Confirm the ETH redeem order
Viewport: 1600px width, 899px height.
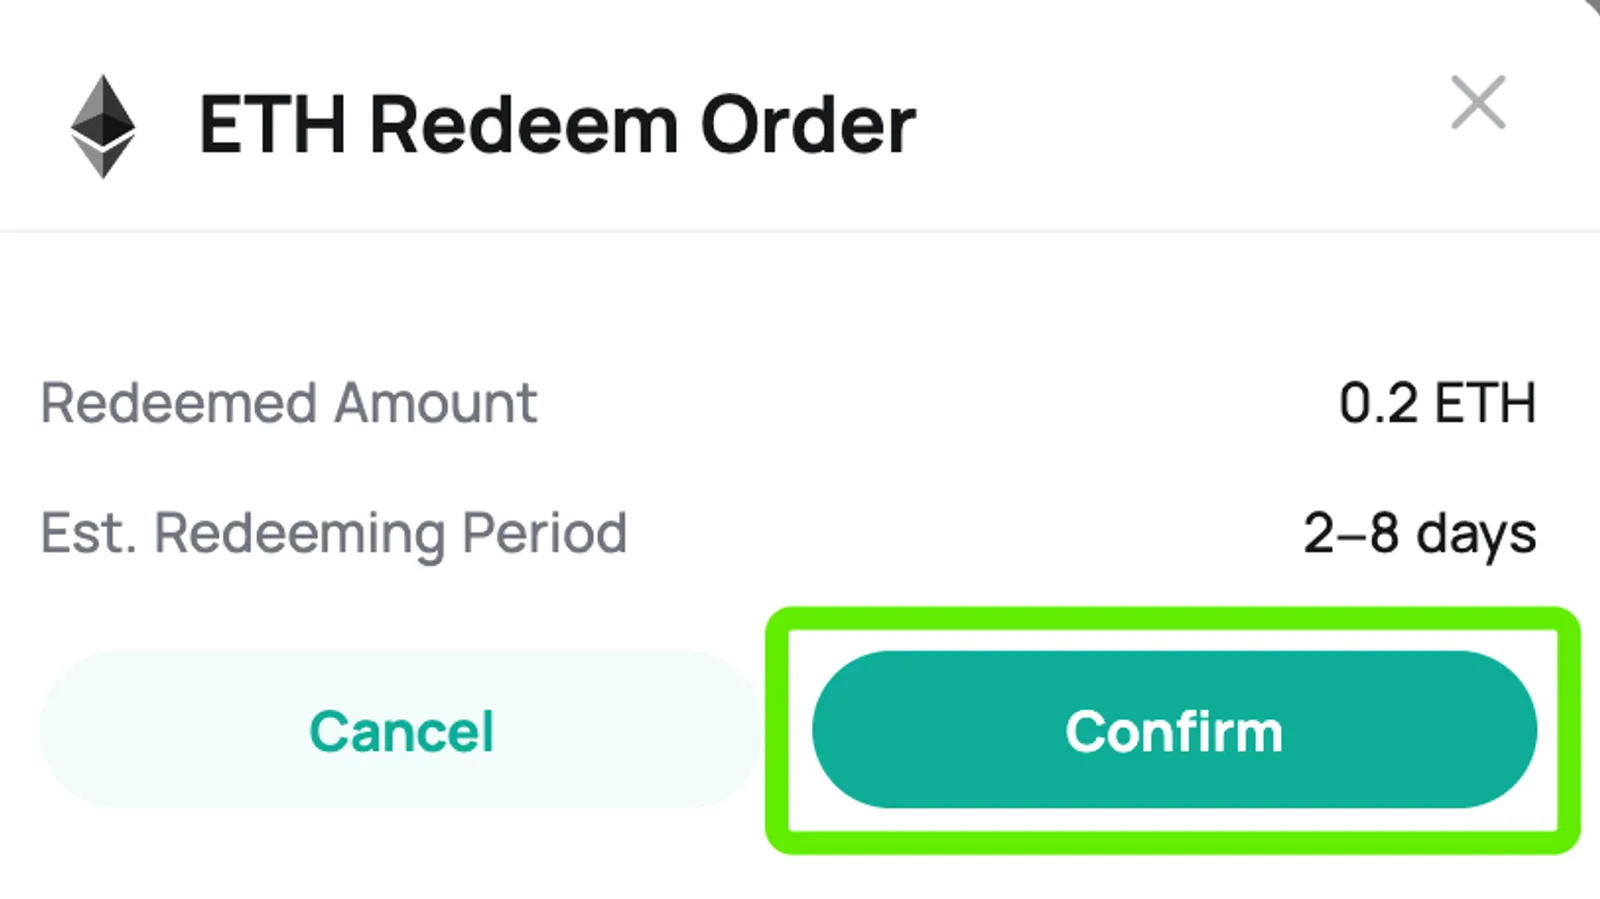point(1174,730)
